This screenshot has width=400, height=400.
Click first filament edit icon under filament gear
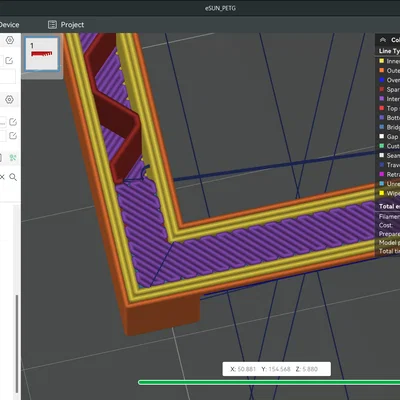[13, 122]
